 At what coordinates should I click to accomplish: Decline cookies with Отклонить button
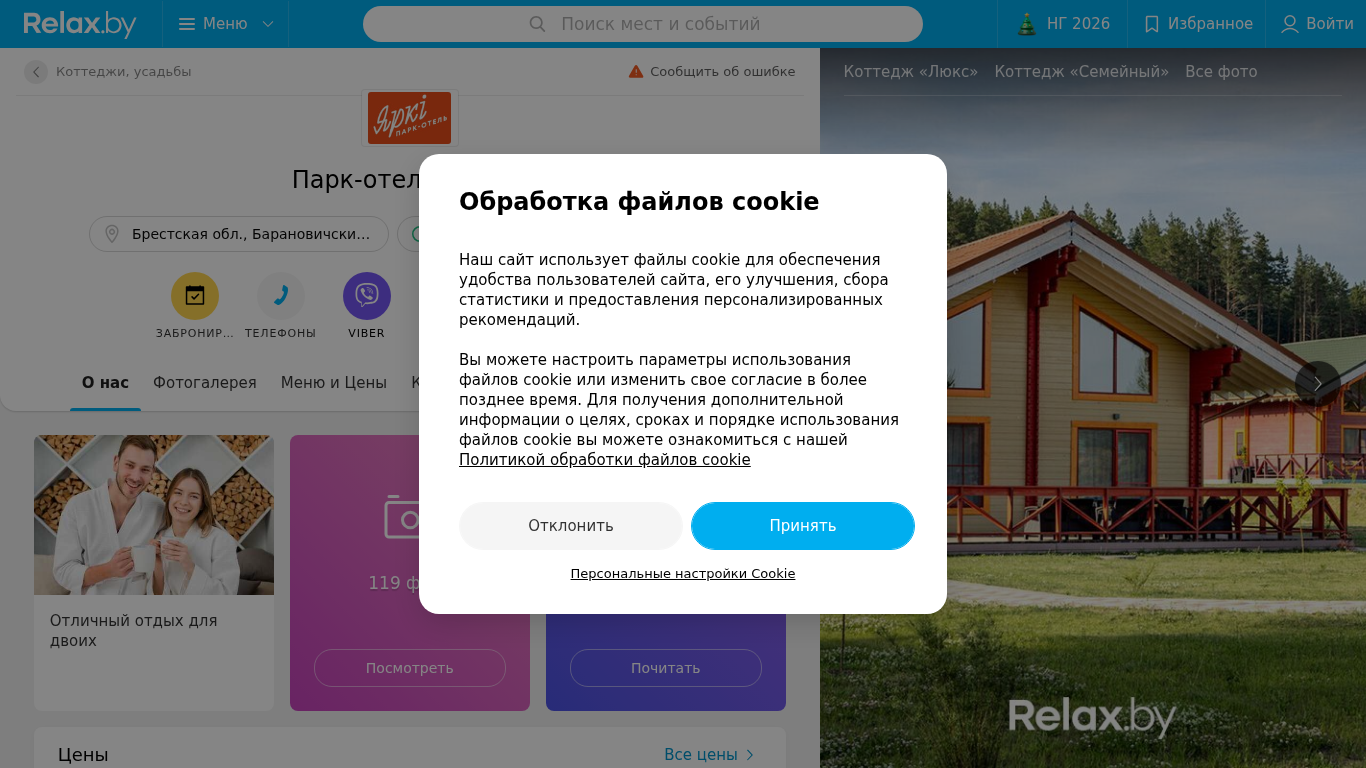coord(571,526)
